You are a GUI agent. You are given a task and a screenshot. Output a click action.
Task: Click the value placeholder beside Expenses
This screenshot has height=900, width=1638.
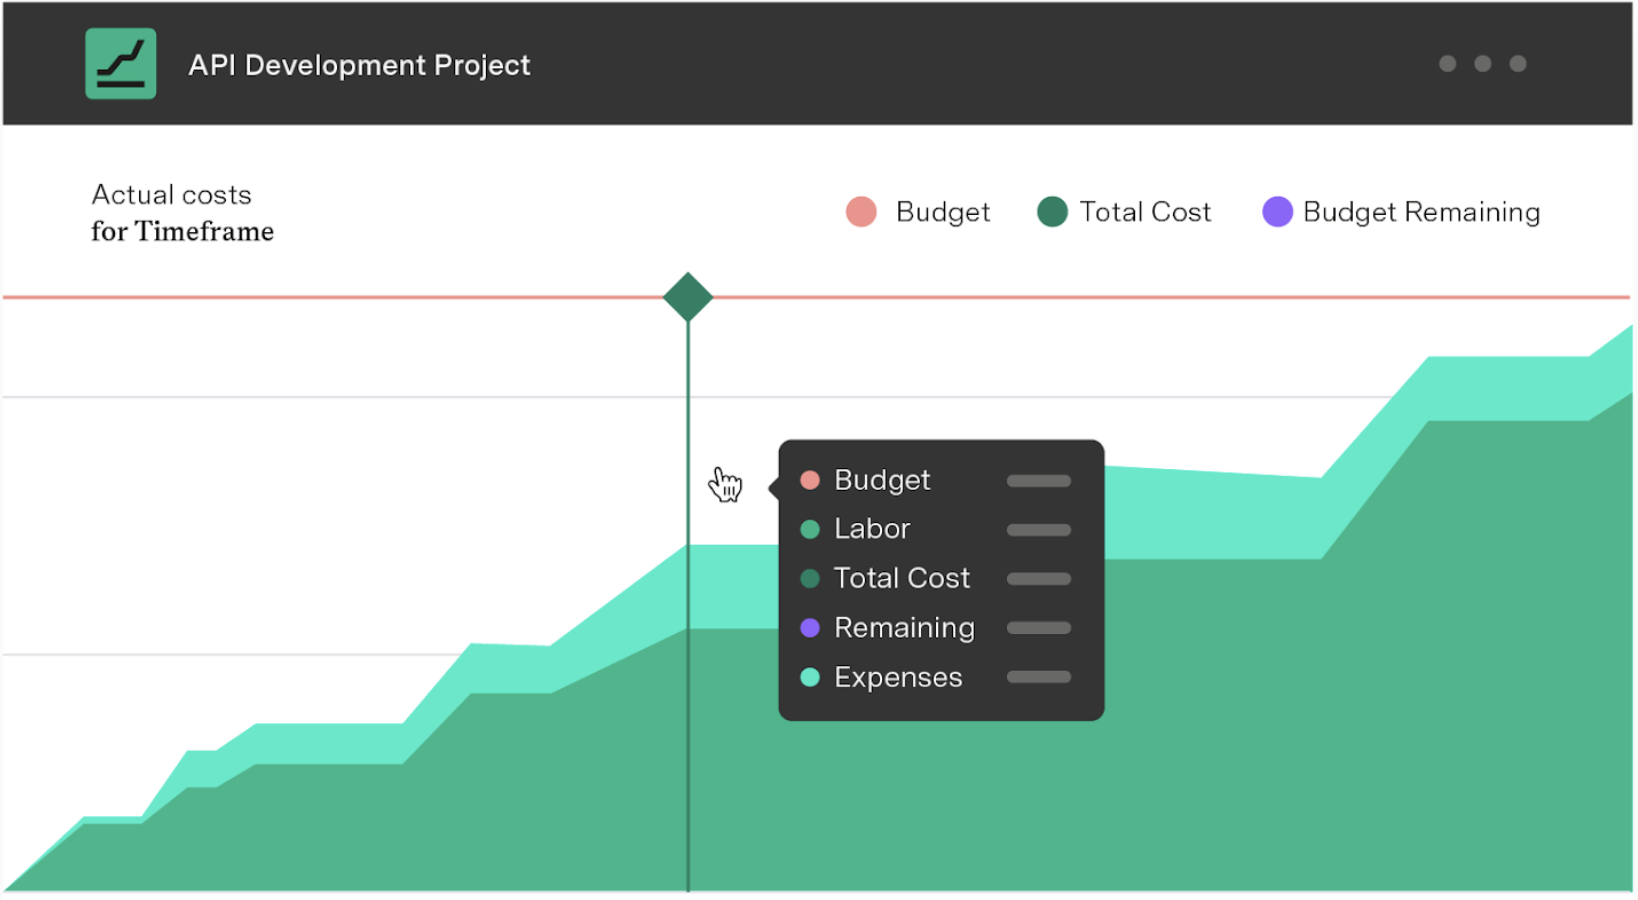(1038, 677)
